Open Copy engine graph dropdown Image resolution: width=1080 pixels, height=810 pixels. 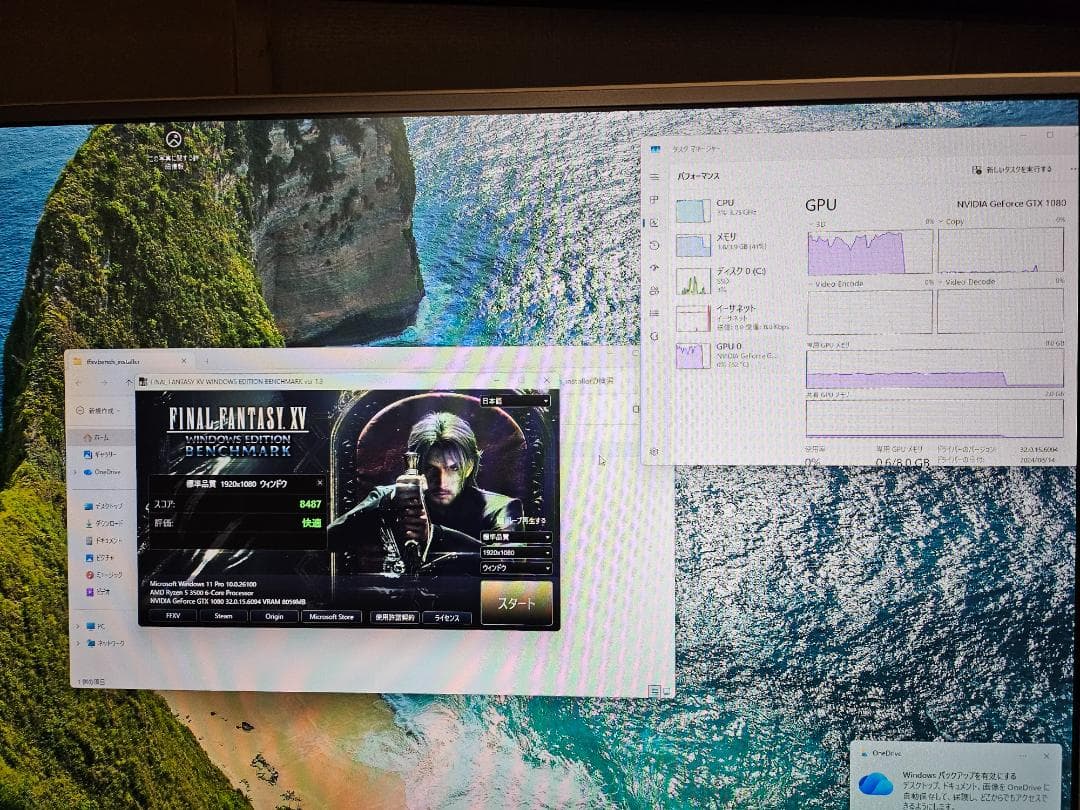951,222
